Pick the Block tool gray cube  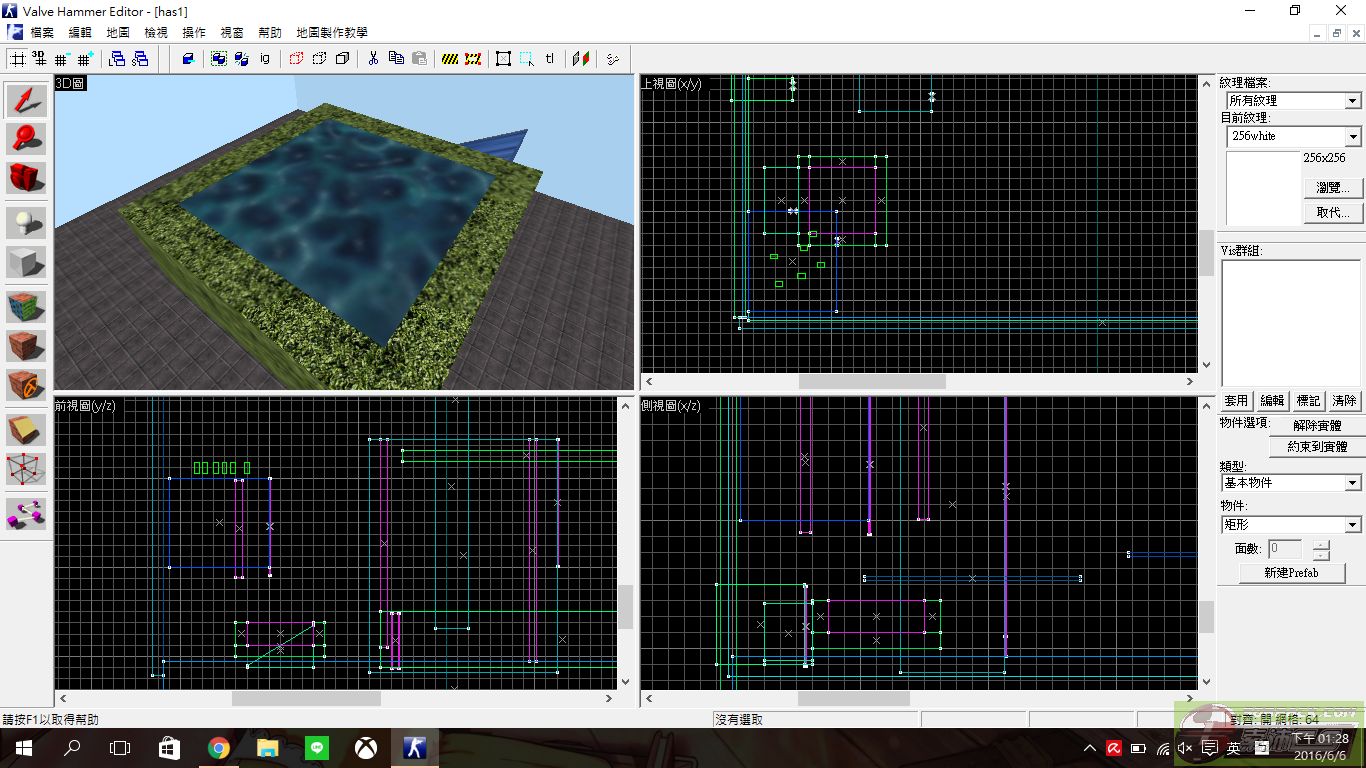click(27, 262)
